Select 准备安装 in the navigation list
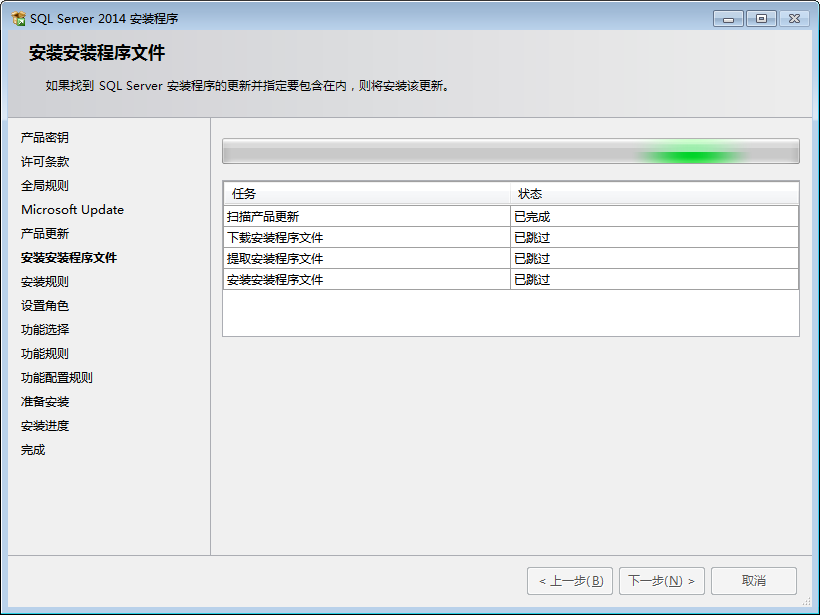 click(x=44, y=401)
